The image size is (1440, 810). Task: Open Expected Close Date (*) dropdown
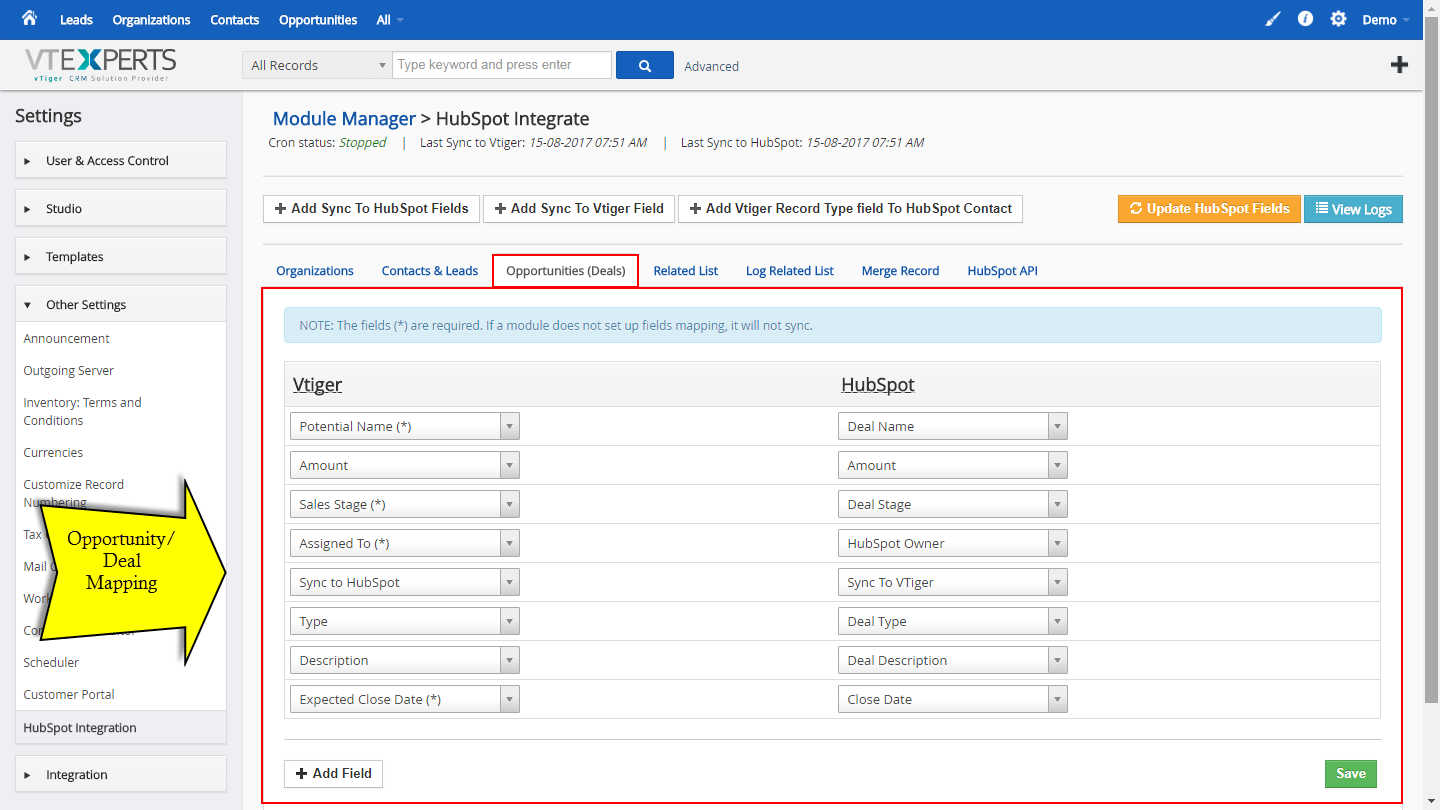click(405, 699)
